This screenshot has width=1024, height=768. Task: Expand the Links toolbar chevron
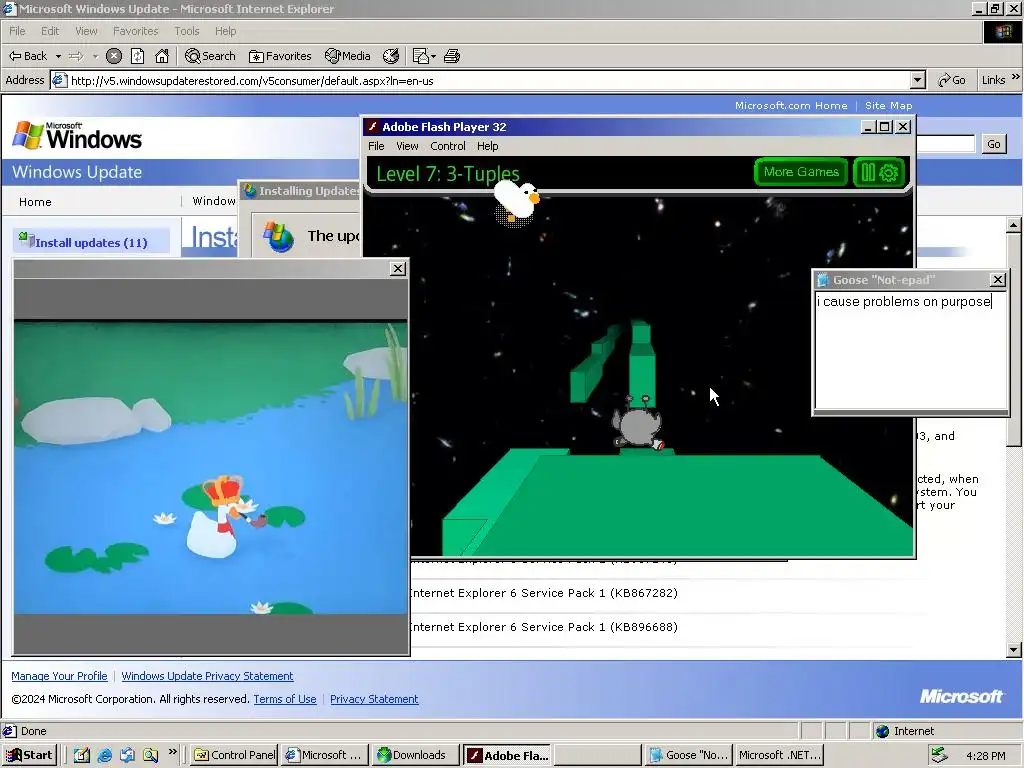1016,77
